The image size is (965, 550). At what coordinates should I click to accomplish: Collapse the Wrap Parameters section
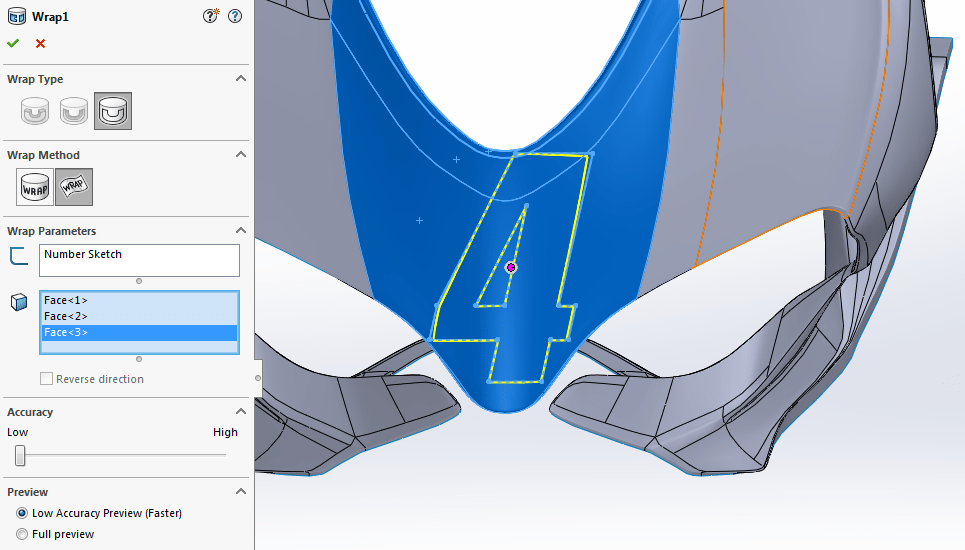coord(241,231)
